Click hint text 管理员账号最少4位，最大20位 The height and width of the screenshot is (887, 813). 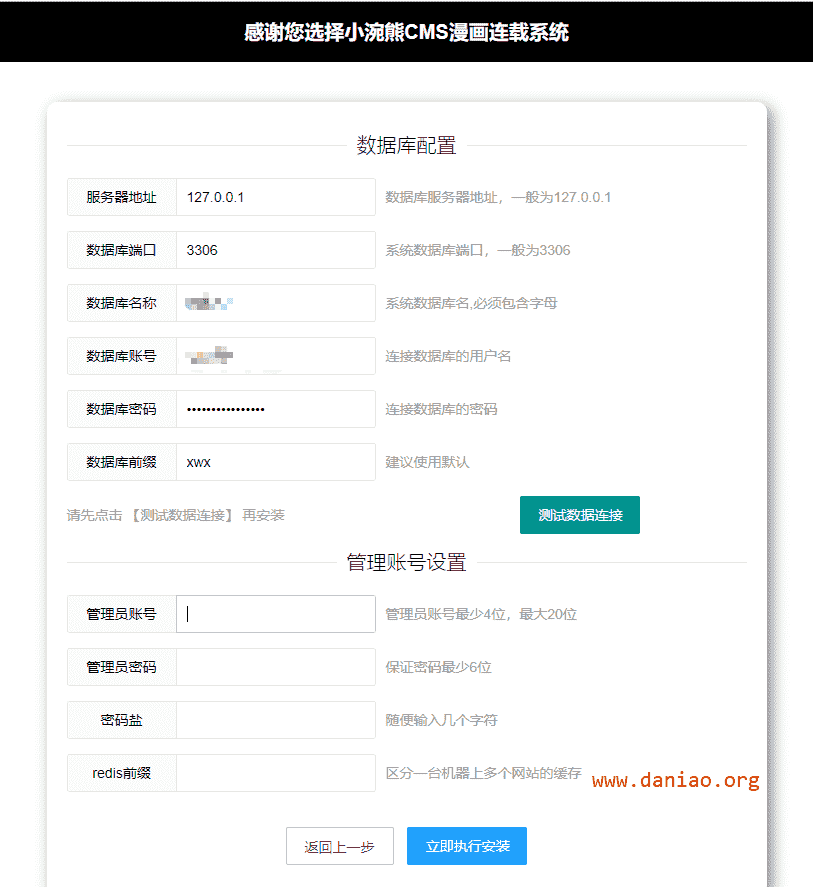481,614
